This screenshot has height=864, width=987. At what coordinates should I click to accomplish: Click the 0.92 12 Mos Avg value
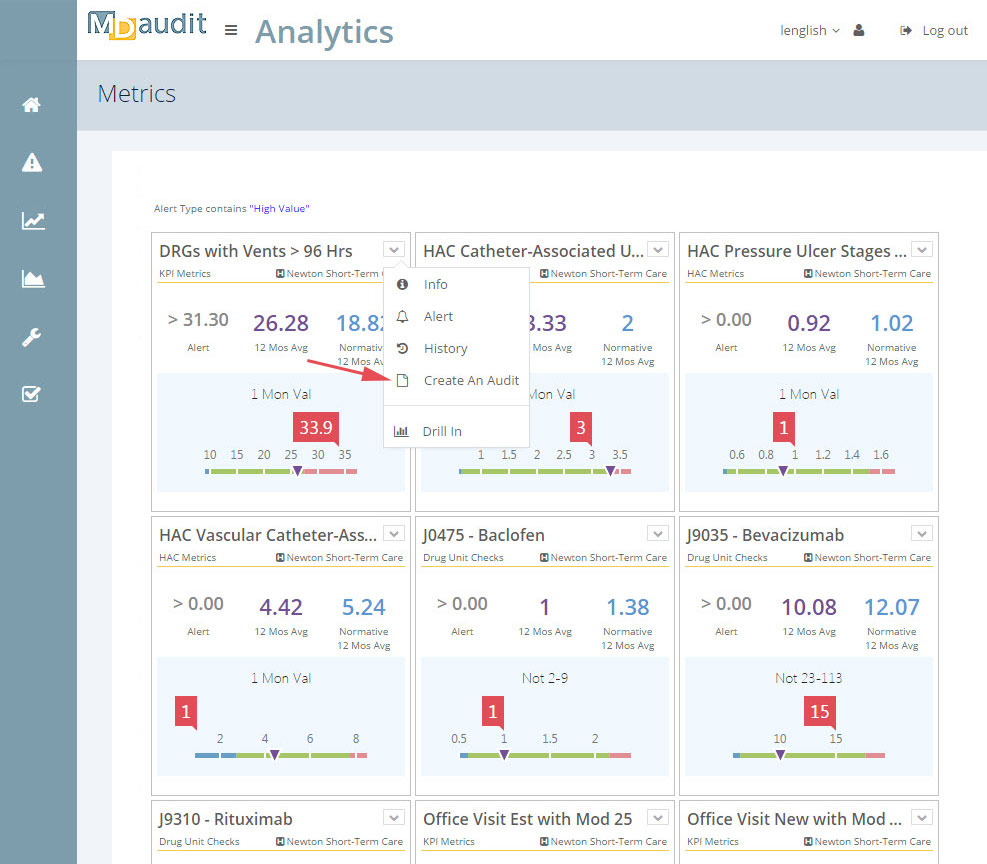click(809, 323)
